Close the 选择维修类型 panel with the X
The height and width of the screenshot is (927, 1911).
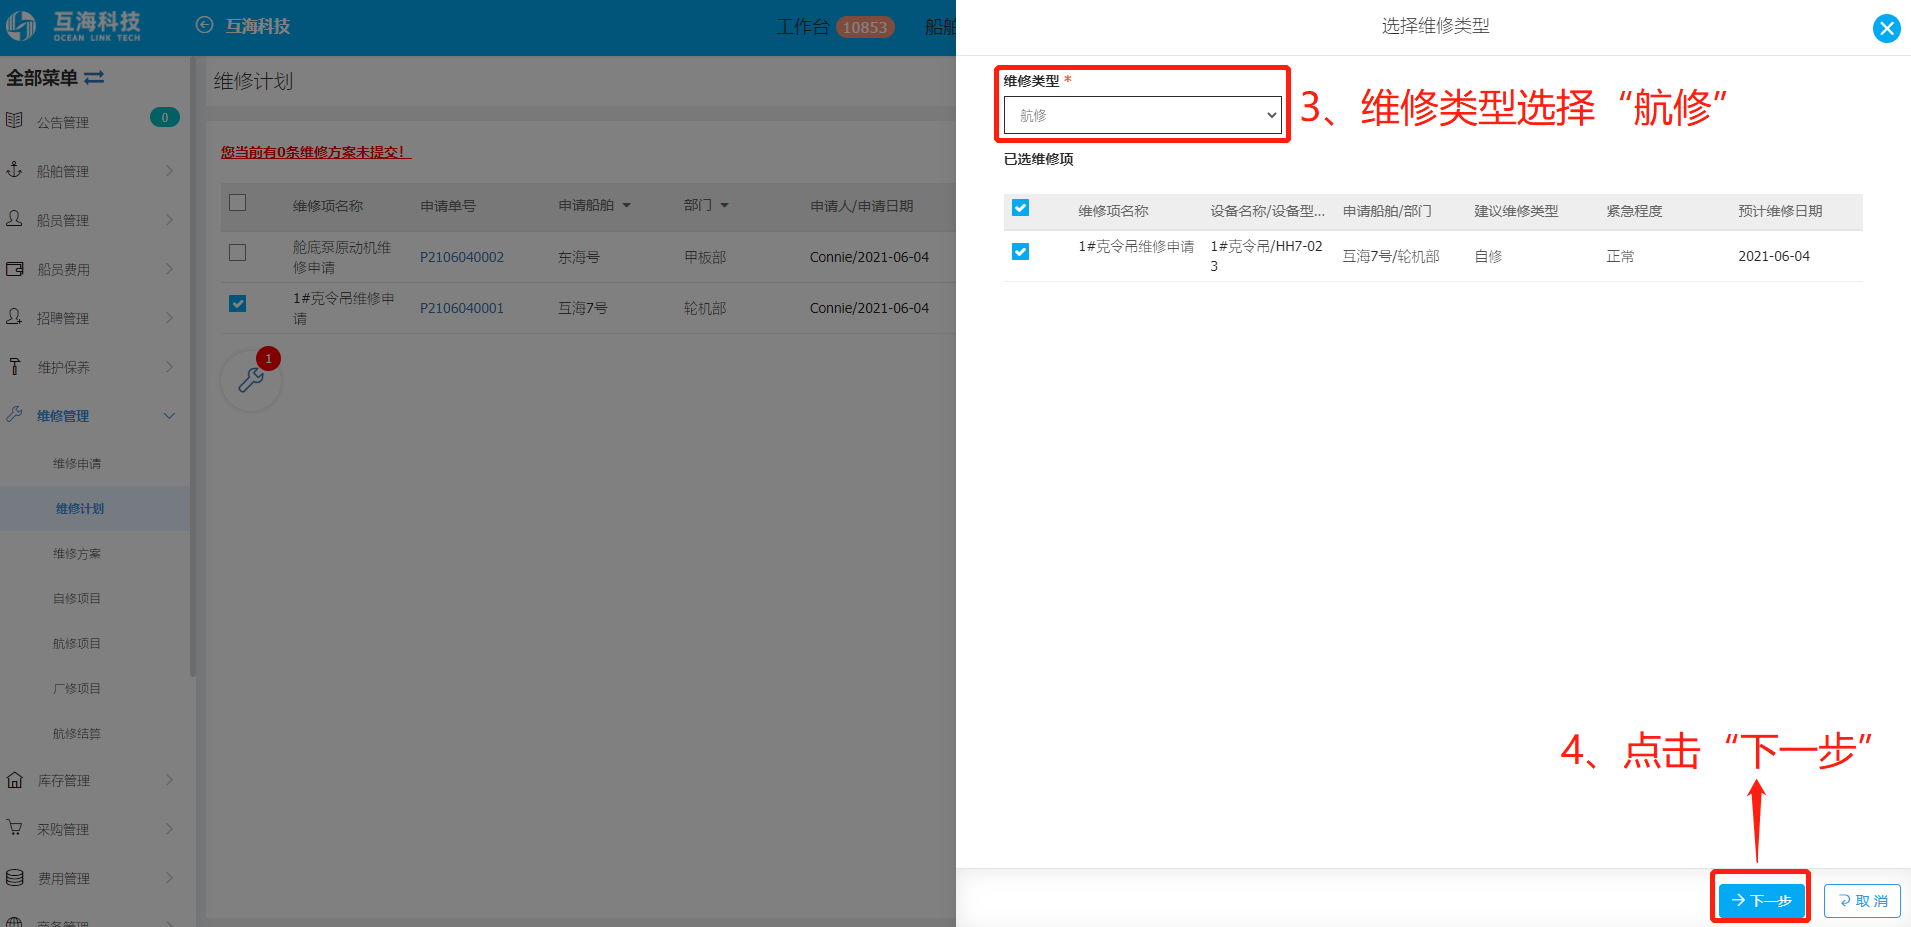pos(1886,28)
